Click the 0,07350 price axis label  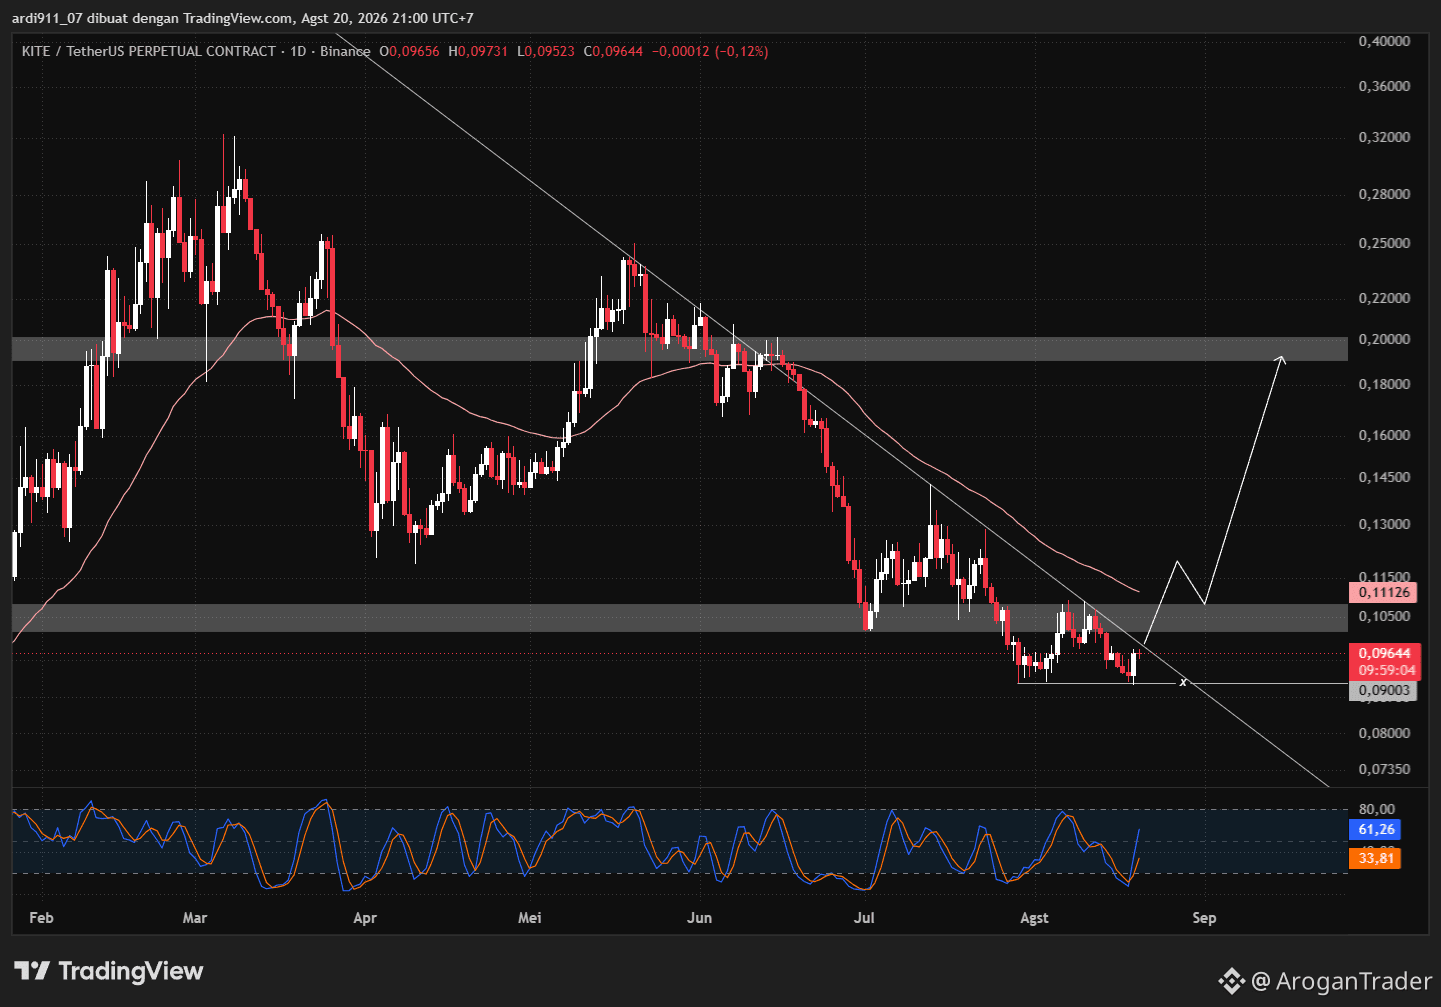pos(1384,769)
